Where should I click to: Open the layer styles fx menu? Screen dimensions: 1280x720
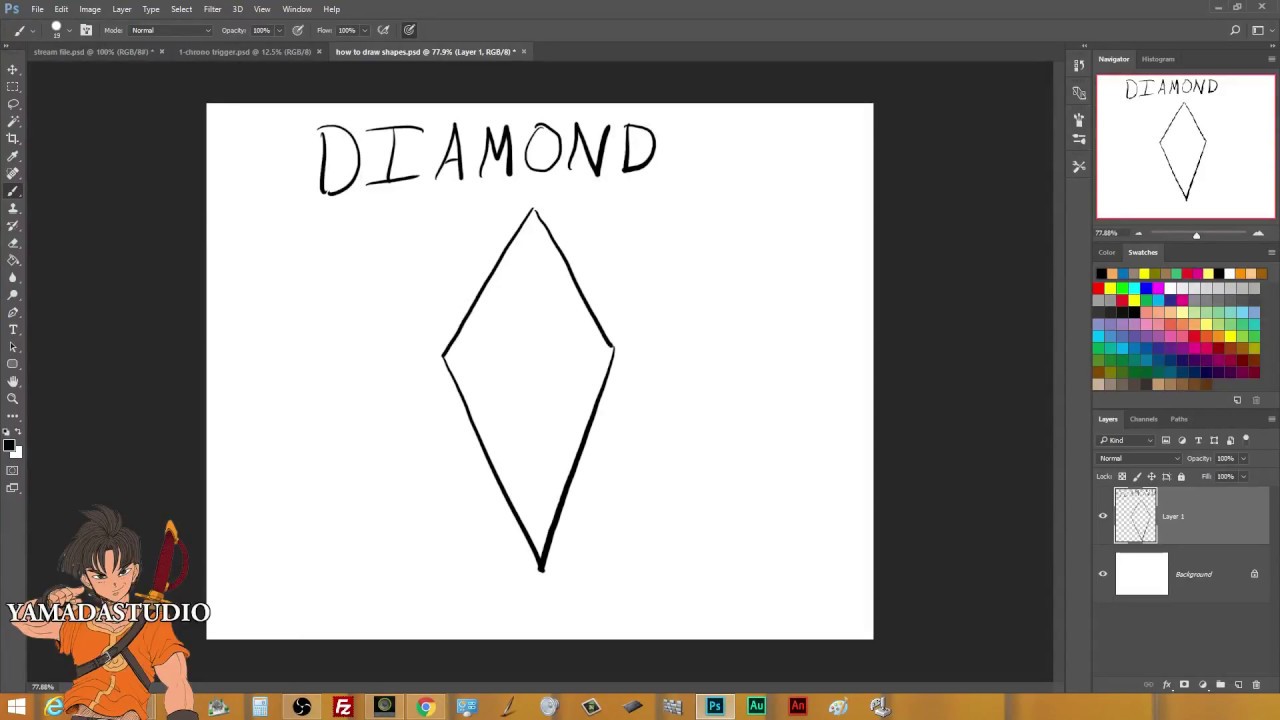[1168, 684]
